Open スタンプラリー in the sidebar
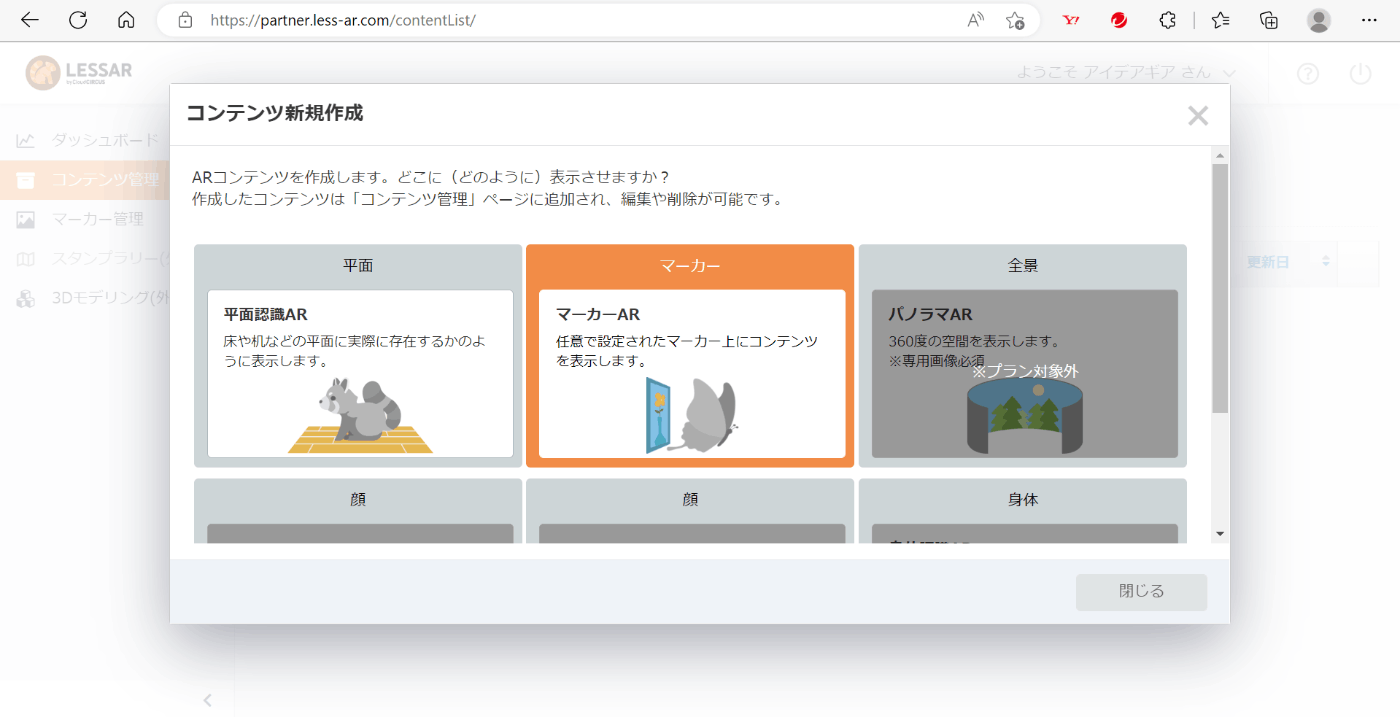This screenshot has width=1400, height=717. [x=110, y=259]
